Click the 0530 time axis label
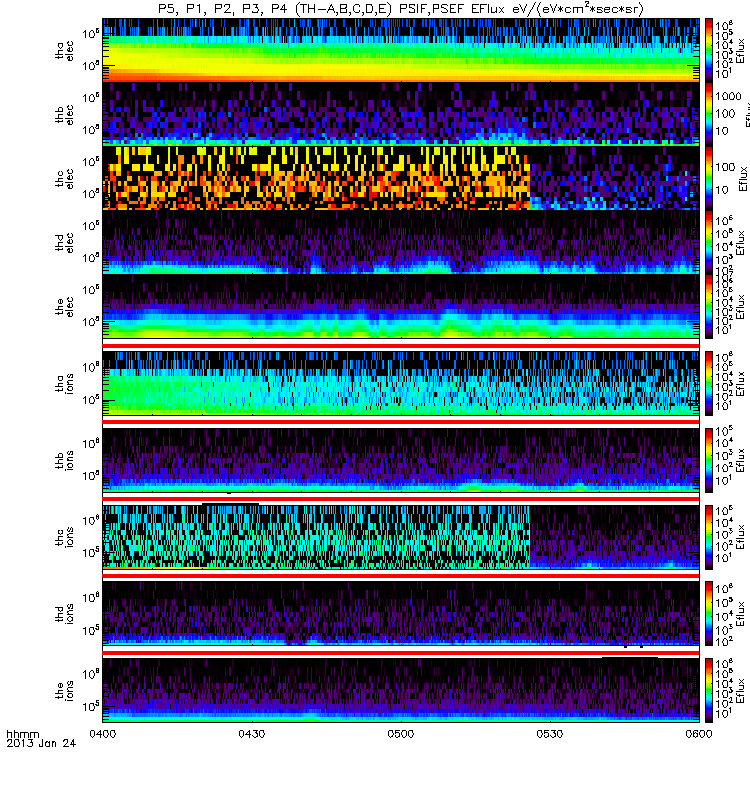Image resolution: width=750 pixels, height=800 pixels. point(550,734)
